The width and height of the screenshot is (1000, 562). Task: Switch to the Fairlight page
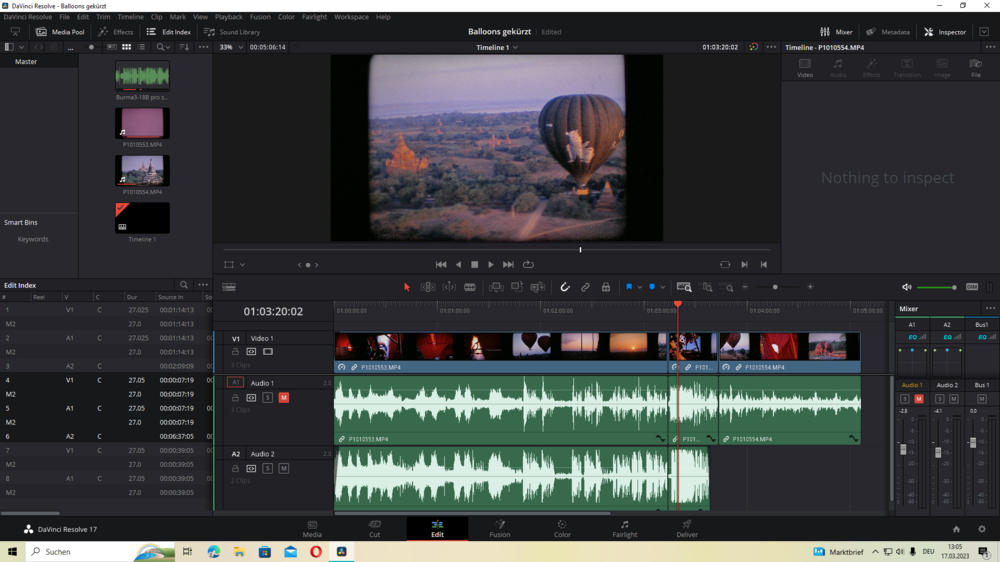(x=624, y=528)
